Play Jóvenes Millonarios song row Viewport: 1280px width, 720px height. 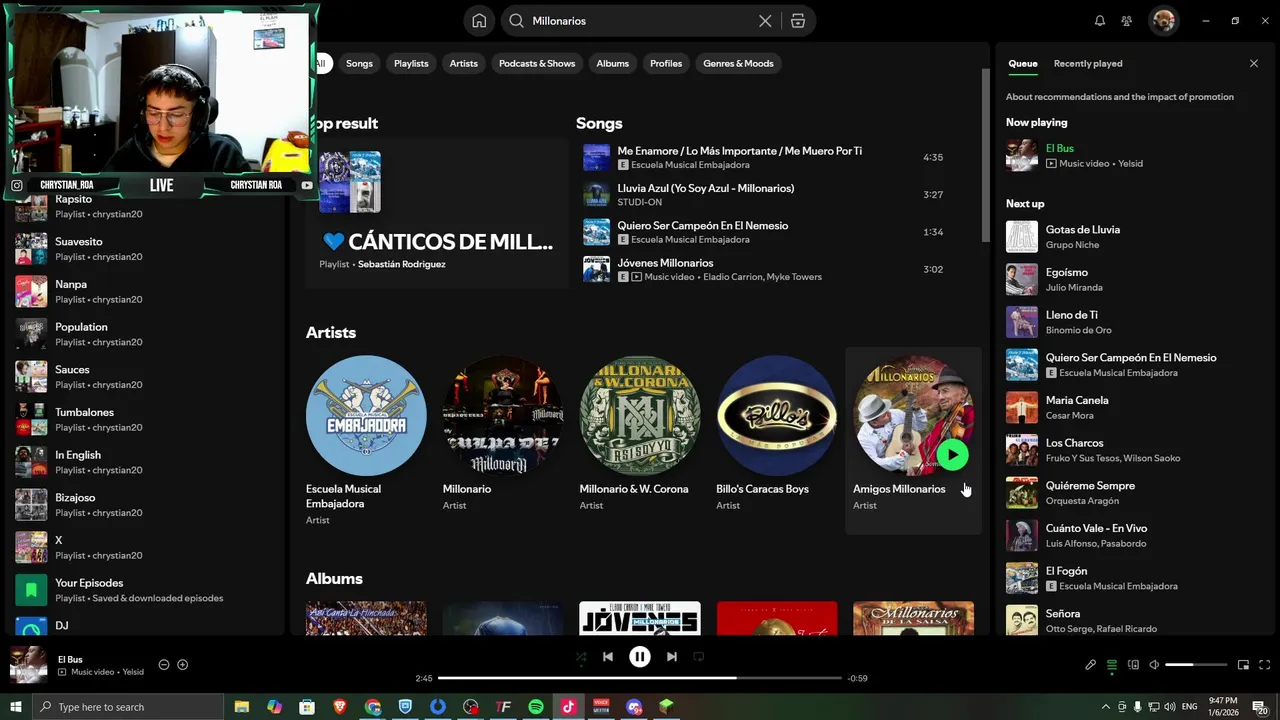click(767, 270)
